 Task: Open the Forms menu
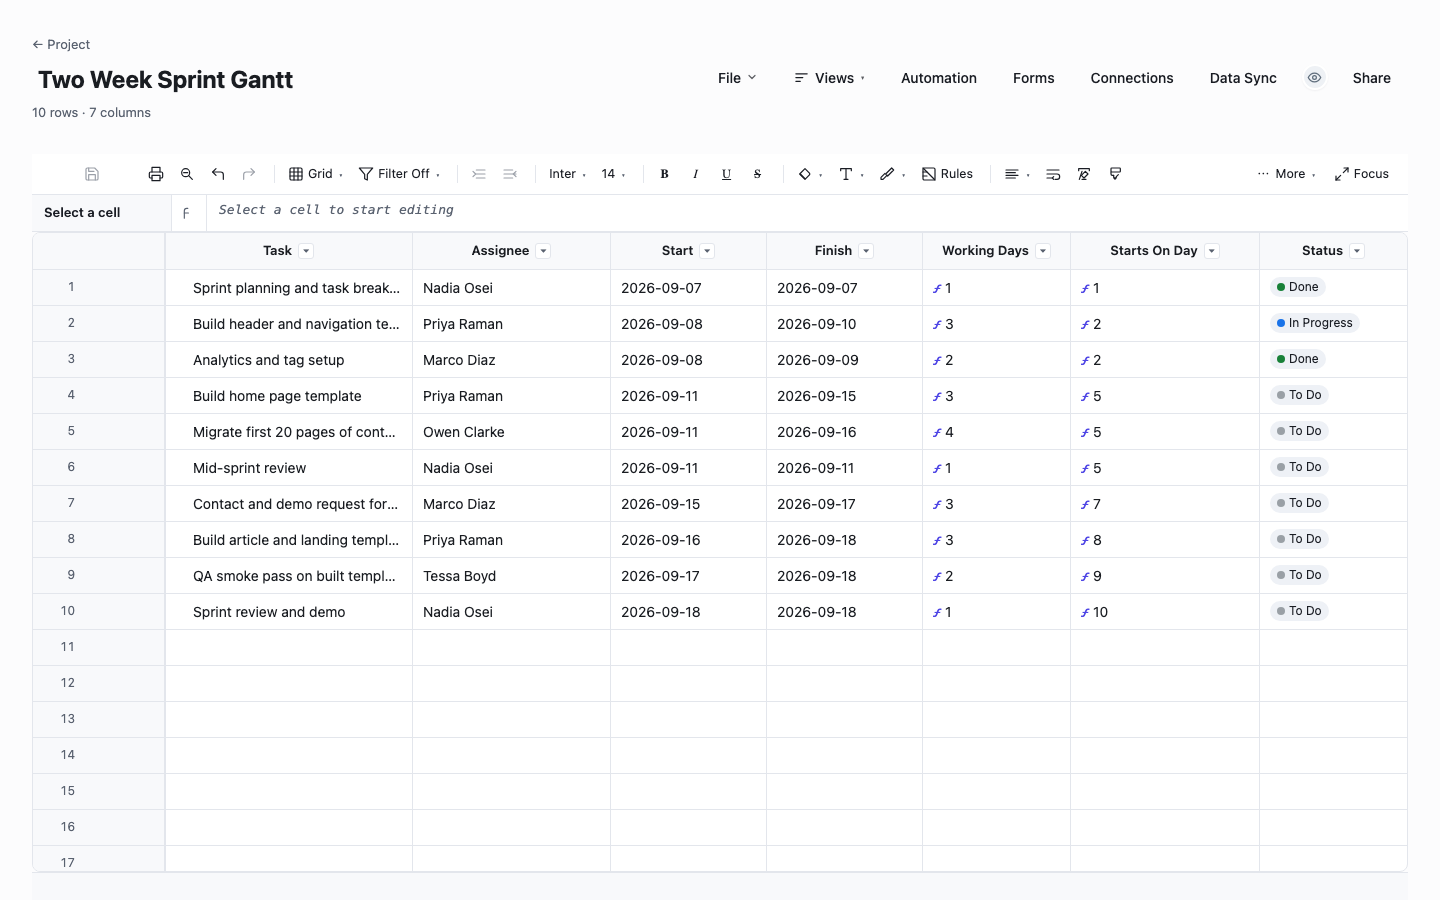coord(1034,78)
